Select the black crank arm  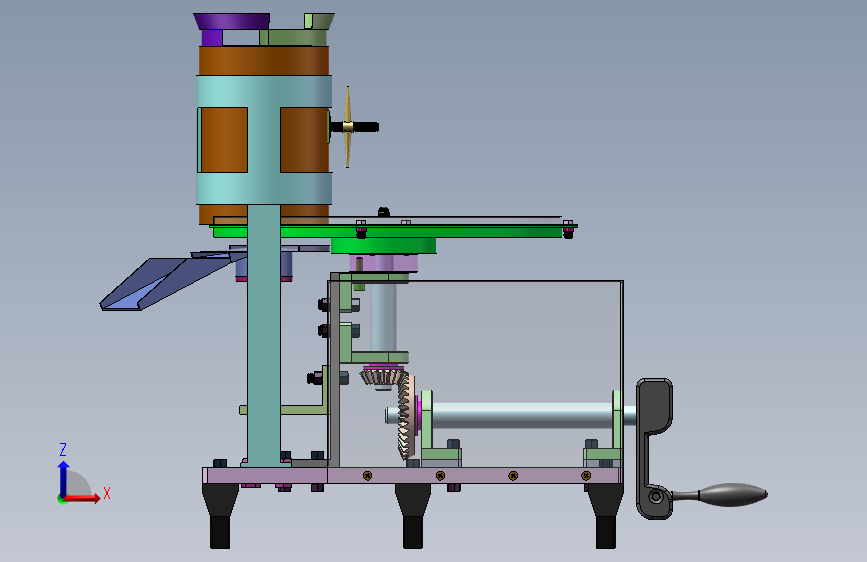tap(654, 448)
